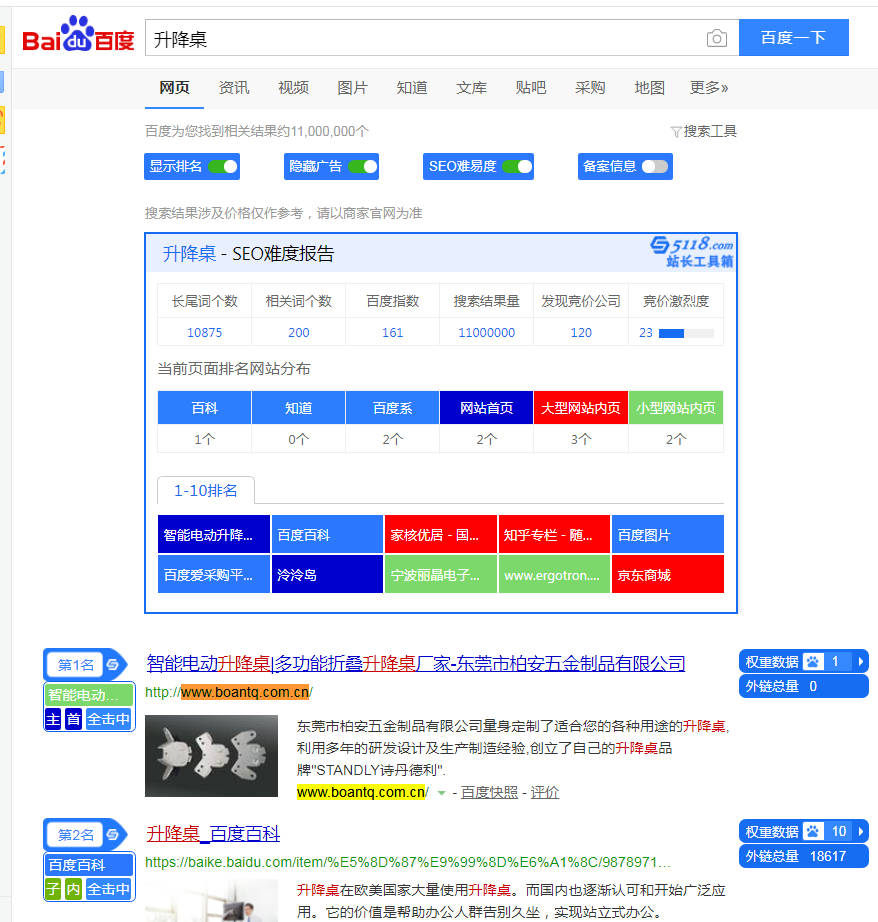Open dropdown arrow next to www.boantq.com.cn

coord(442,793)
